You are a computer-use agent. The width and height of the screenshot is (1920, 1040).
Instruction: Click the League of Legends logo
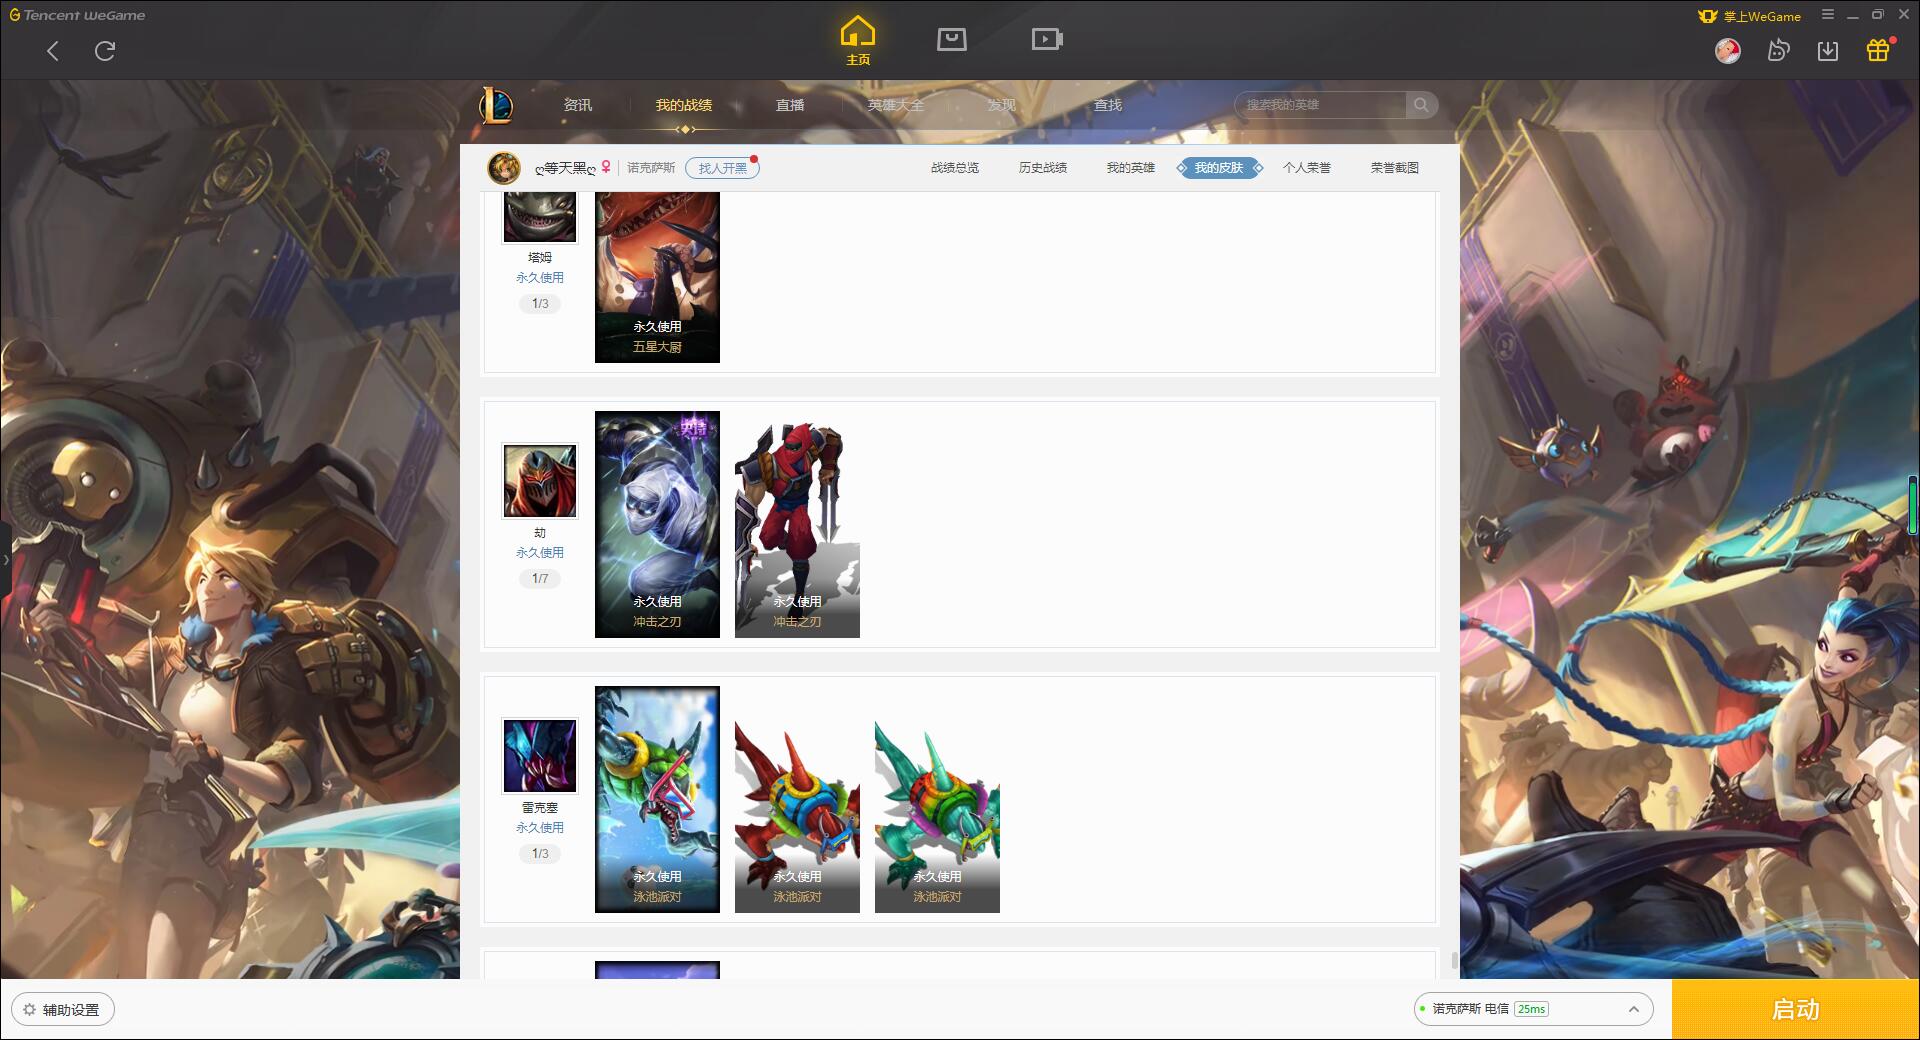(x=497, y=105)
